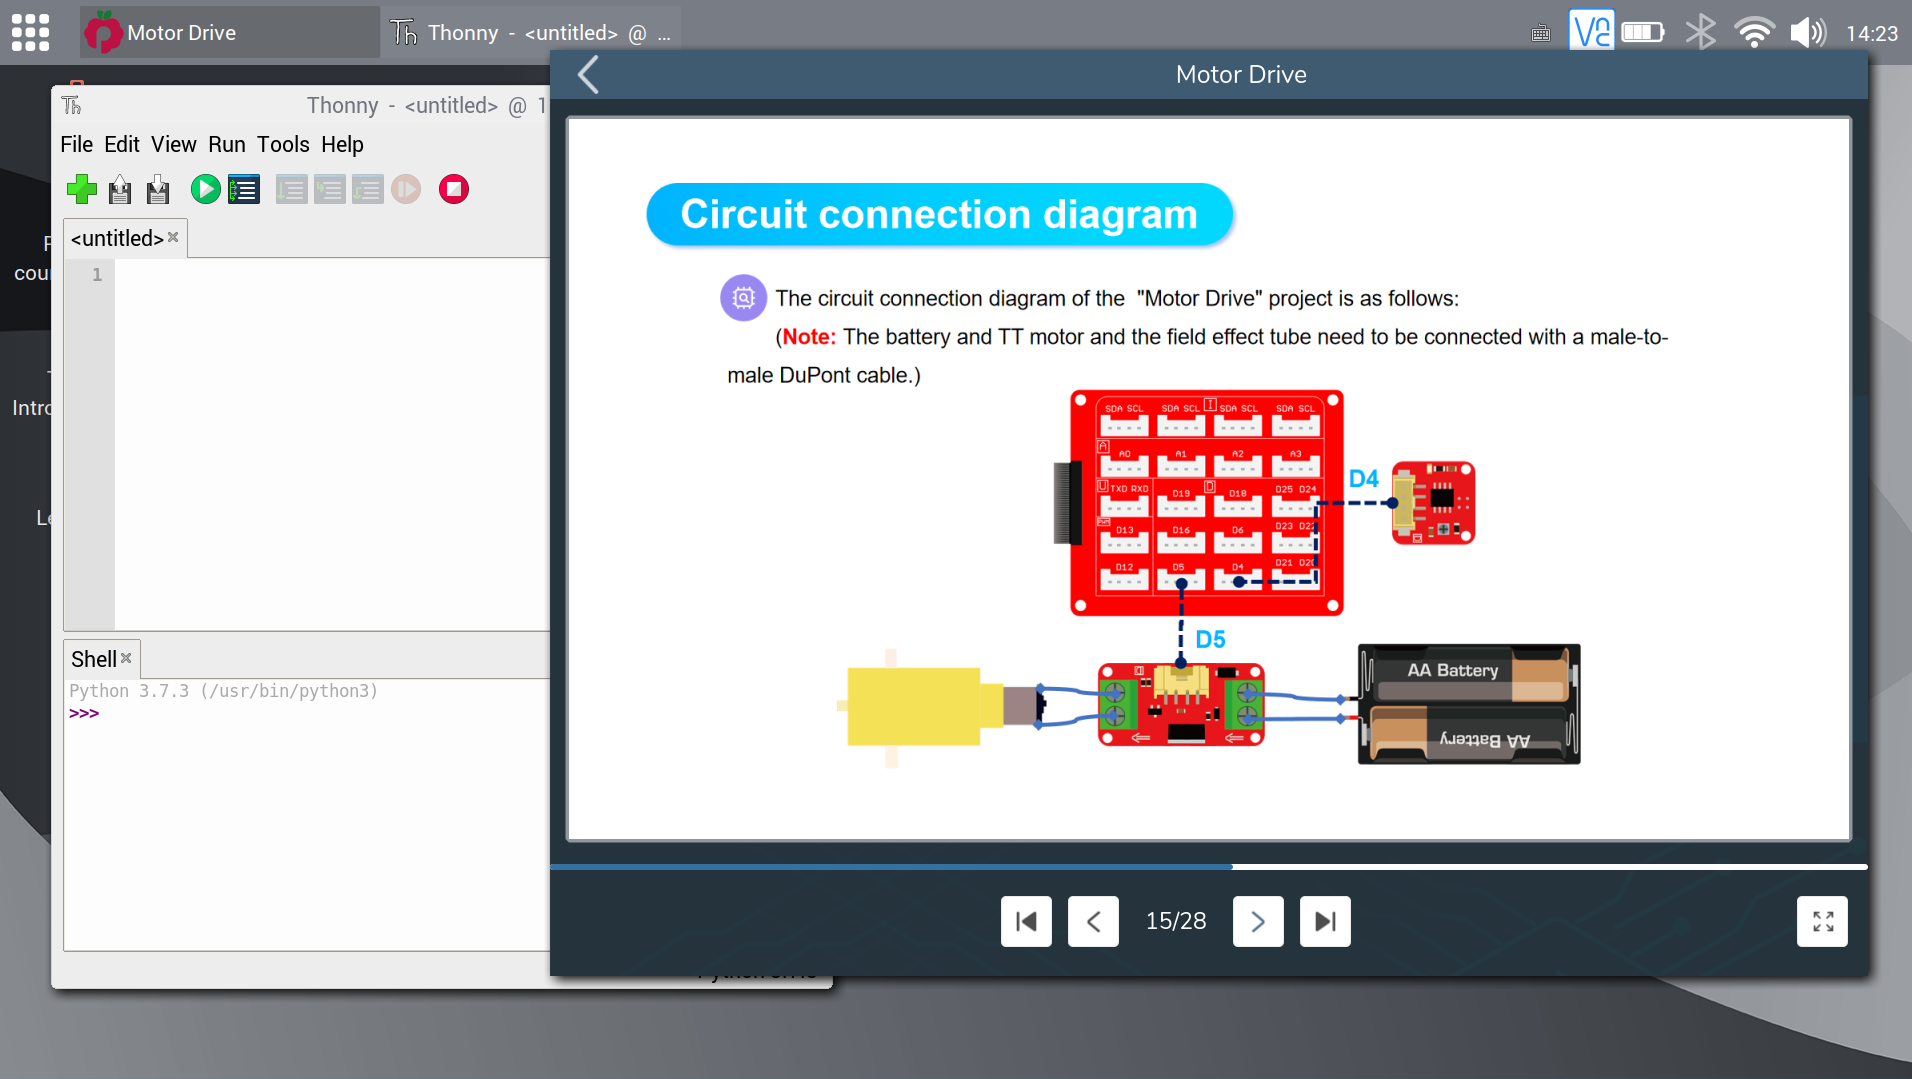Toggle fullscreen slide view
Image resolution: width=1912 pixels, height=1079 pixels.
pos(1822,921)
